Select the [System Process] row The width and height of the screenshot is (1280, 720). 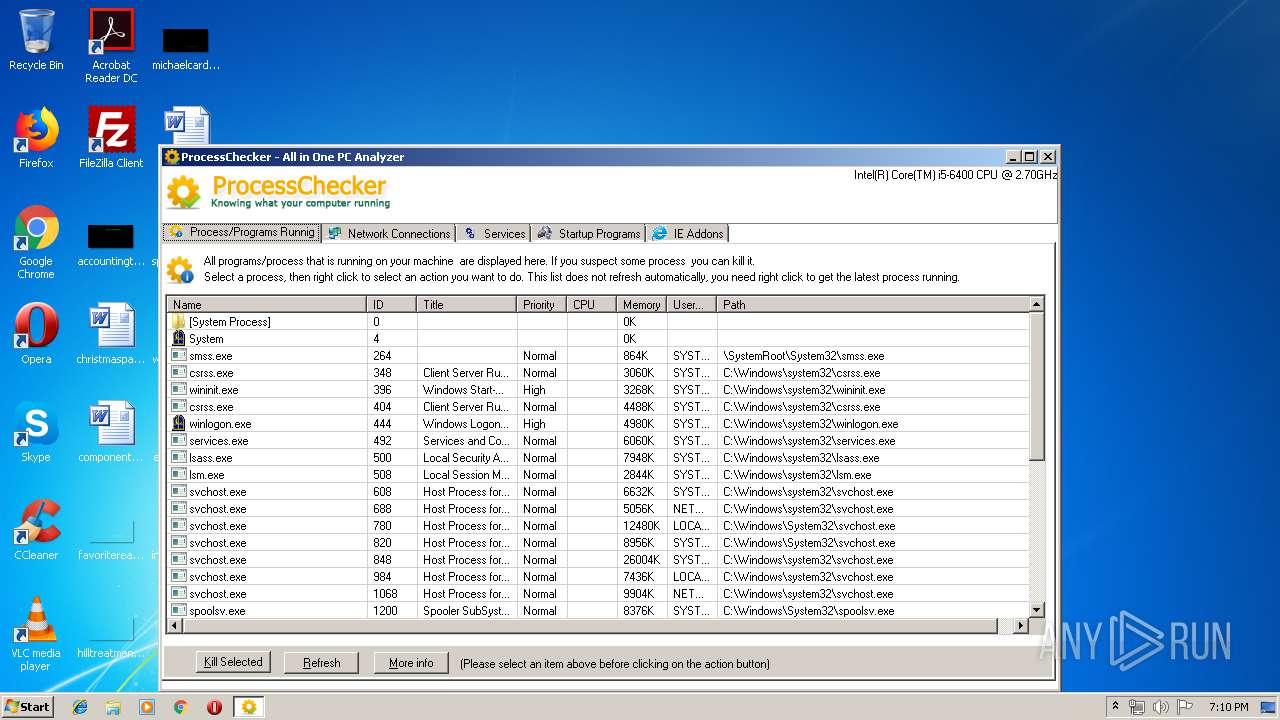click(597, 322)
